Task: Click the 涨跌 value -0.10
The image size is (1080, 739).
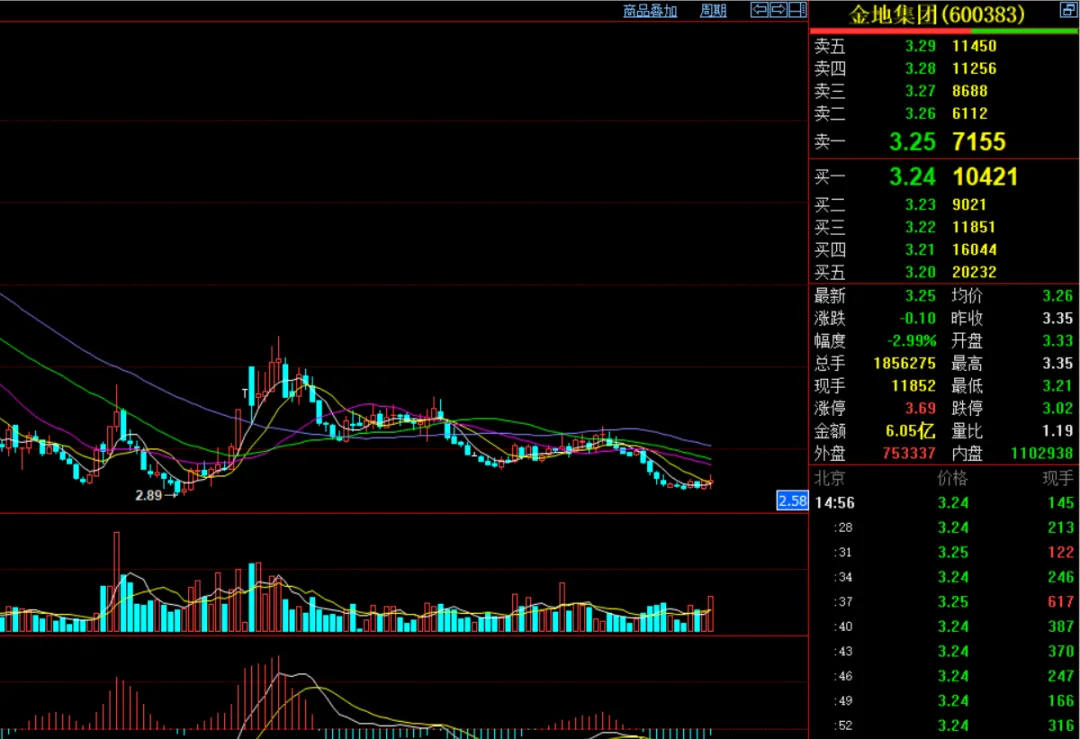Action: pyautogui.click(x=917, y=319)
